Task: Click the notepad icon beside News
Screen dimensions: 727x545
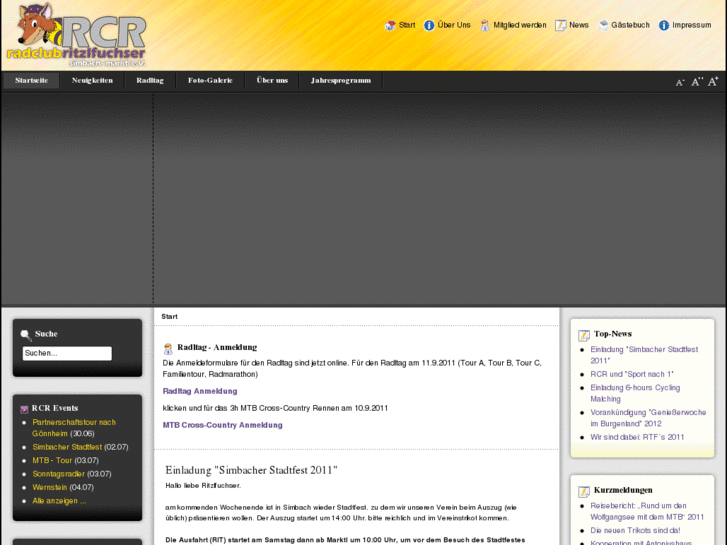Action: point(561,26)
